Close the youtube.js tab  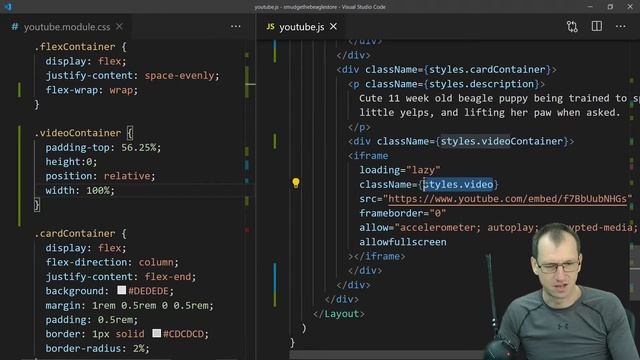point(333,27)
